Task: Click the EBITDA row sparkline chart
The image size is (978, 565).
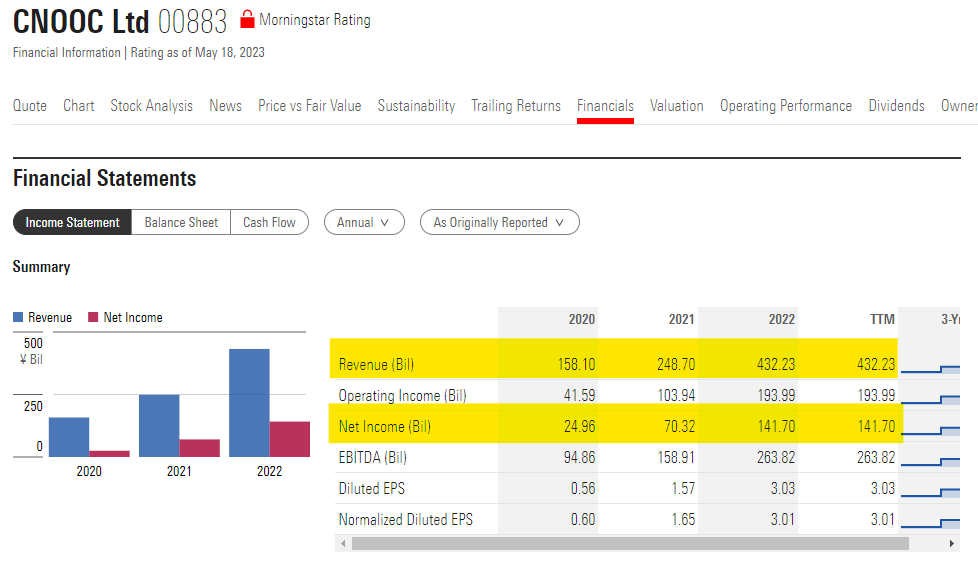Action: (930, 461)
